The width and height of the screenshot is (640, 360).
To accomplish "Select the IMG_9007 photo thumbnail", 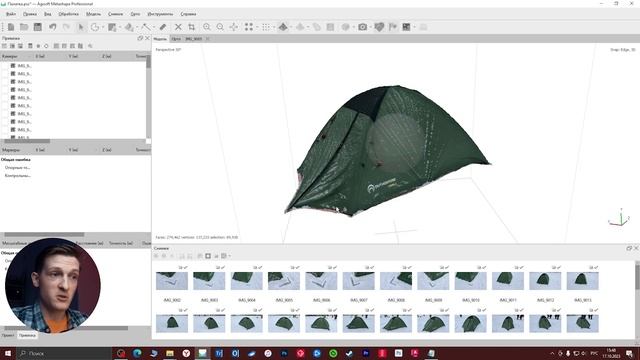I will (x=358, y=281).
